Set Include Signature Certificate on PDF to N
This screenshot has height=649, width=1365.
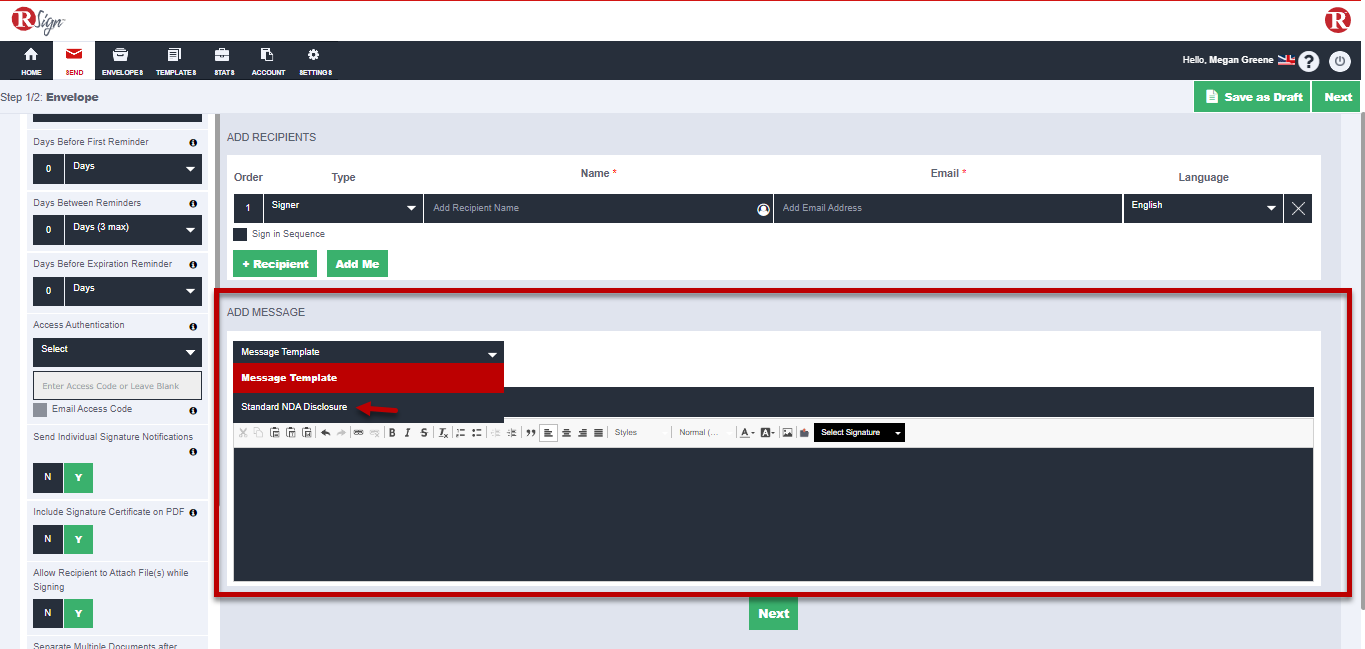(x=47, y=539)
